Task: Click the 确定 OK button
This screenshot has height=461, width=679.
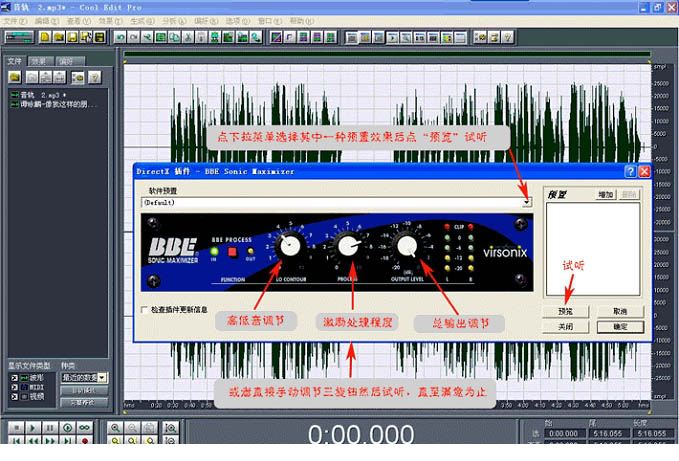Action: 621,326
